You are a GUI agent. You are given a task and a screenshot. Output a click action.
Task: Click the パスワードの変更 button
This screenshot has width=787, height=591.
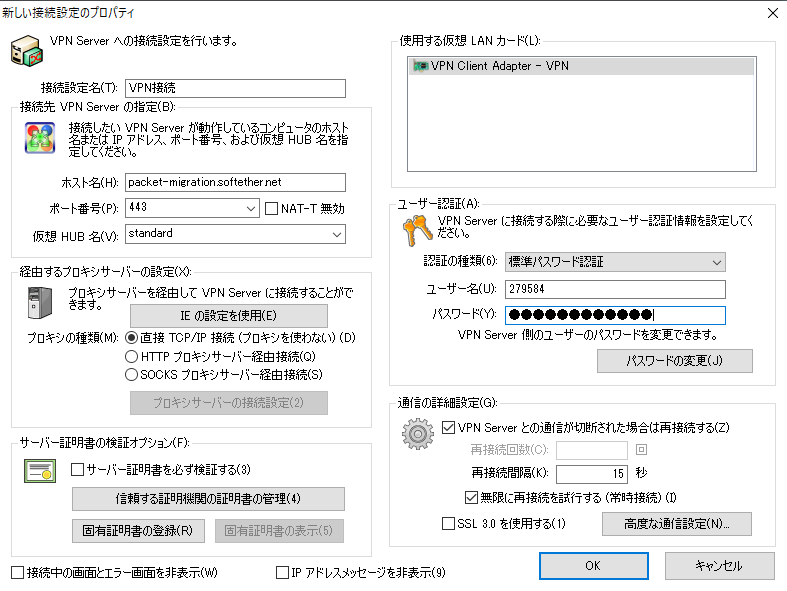click(674, 360)
